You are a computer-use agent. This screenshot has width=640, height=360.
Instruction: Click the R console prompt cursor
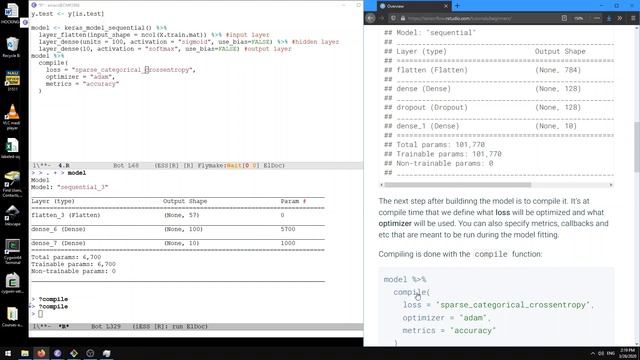click(40, 314)
